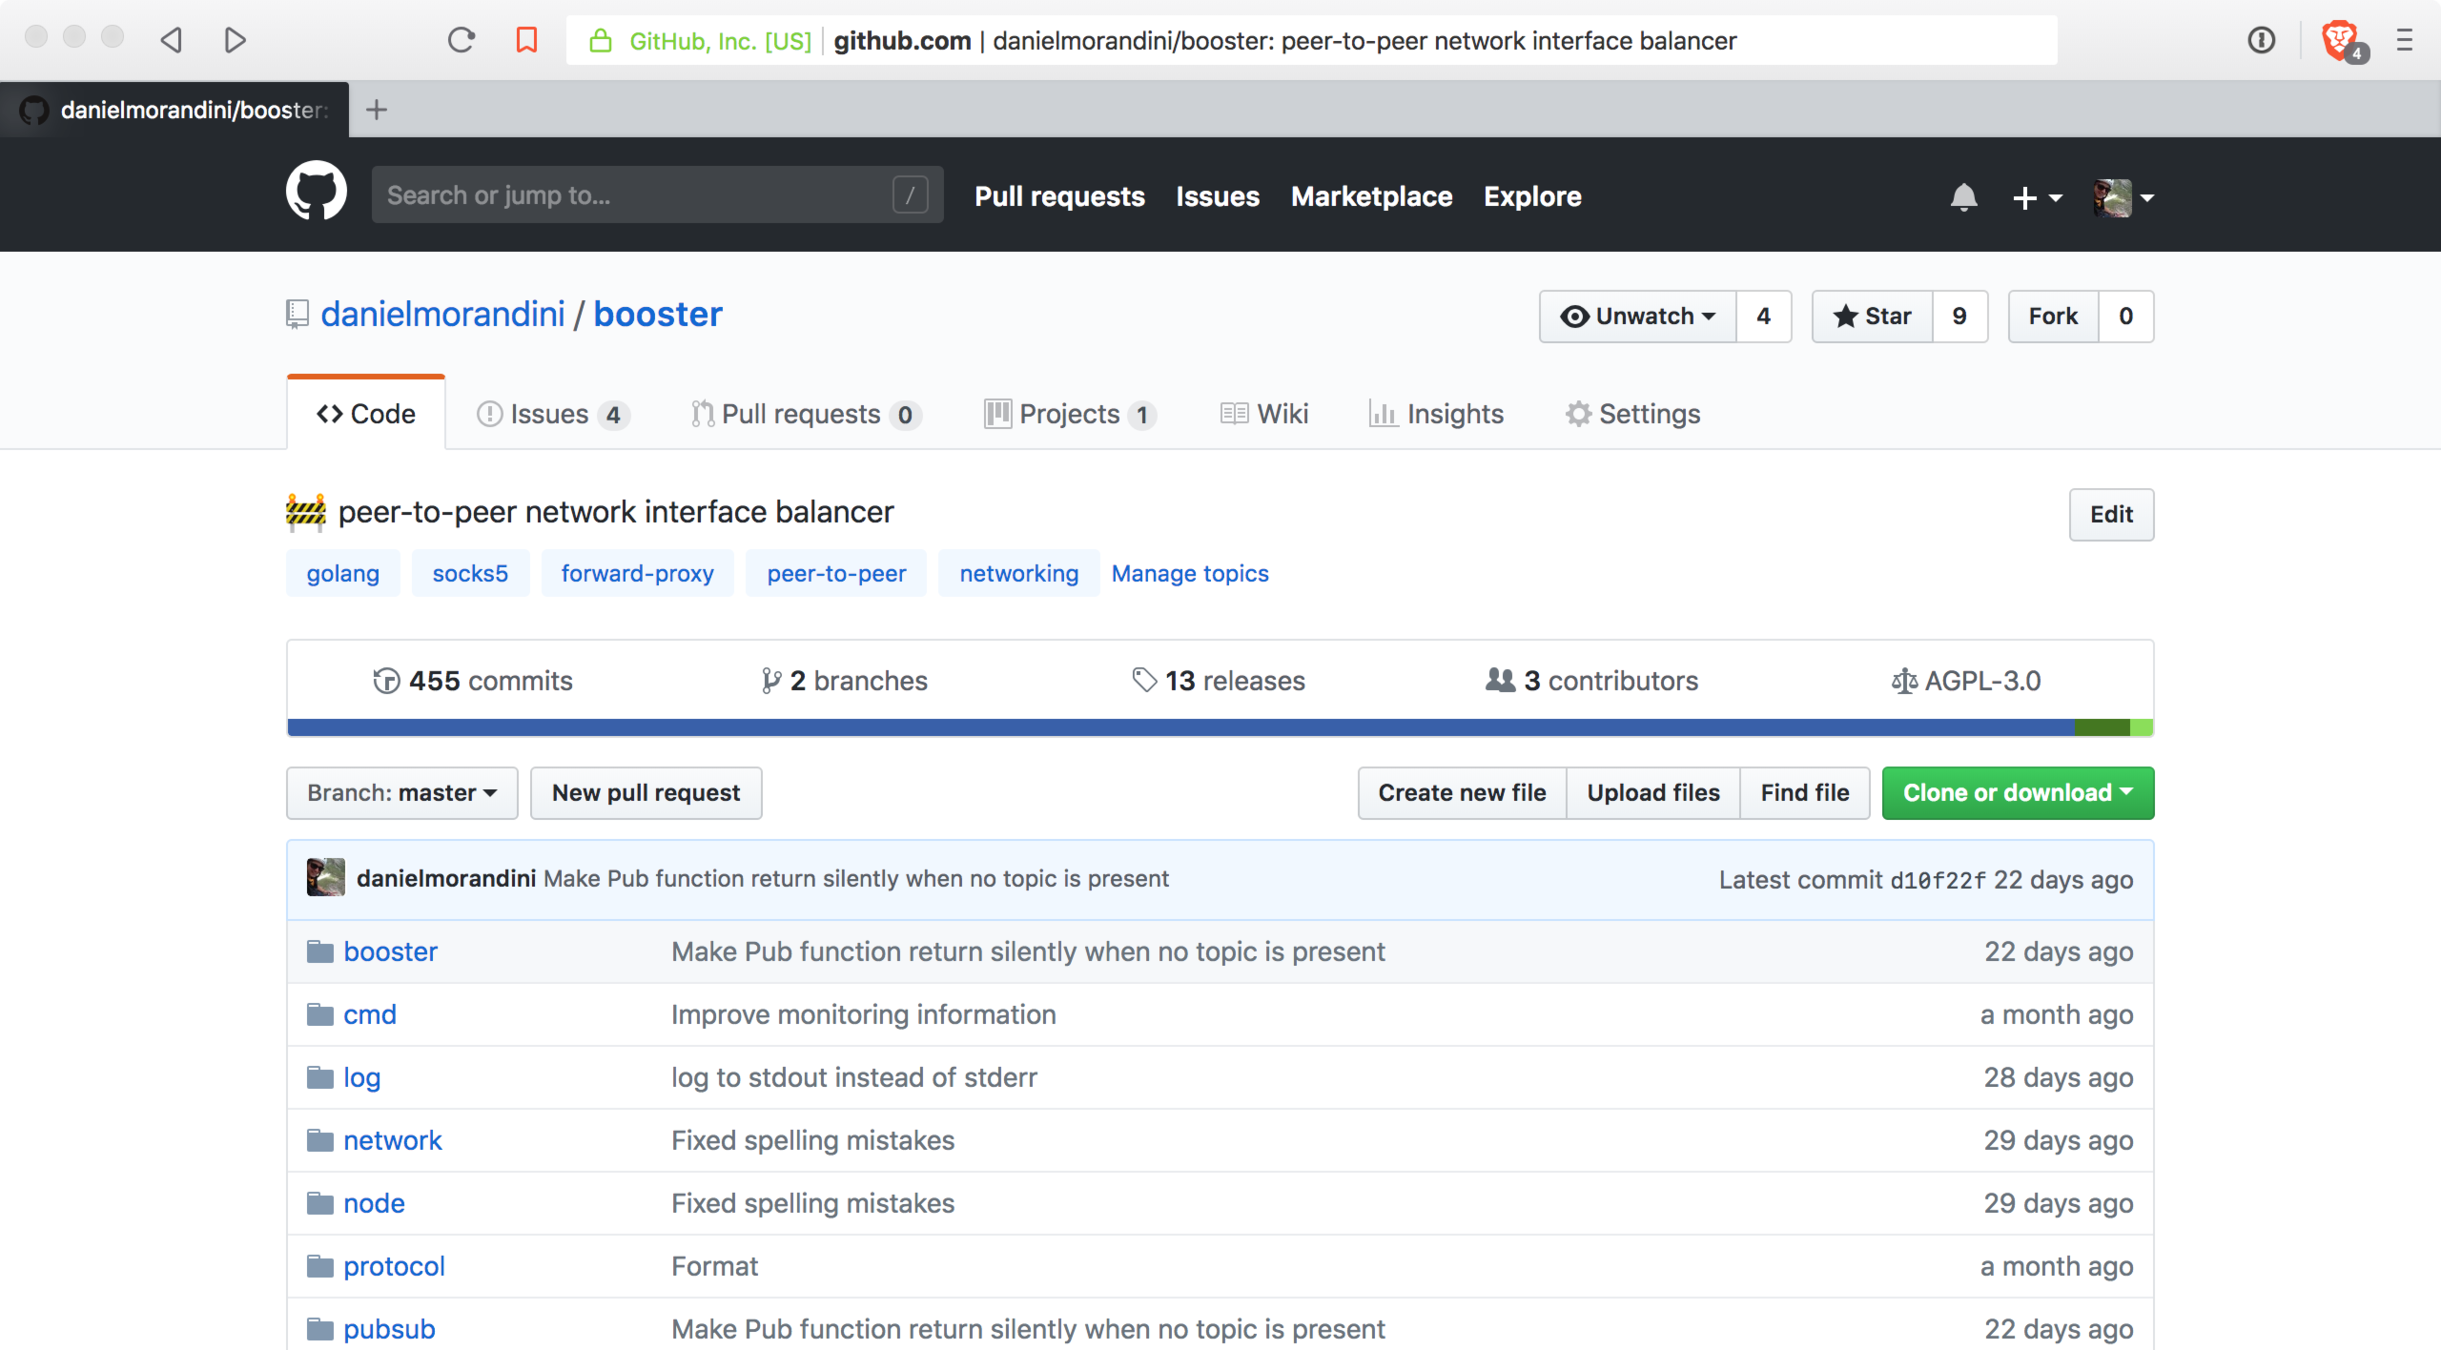Reload the page with refresh icon
The height and width of the screenshot is (1350, 2441).
click(x=461, y=40)
